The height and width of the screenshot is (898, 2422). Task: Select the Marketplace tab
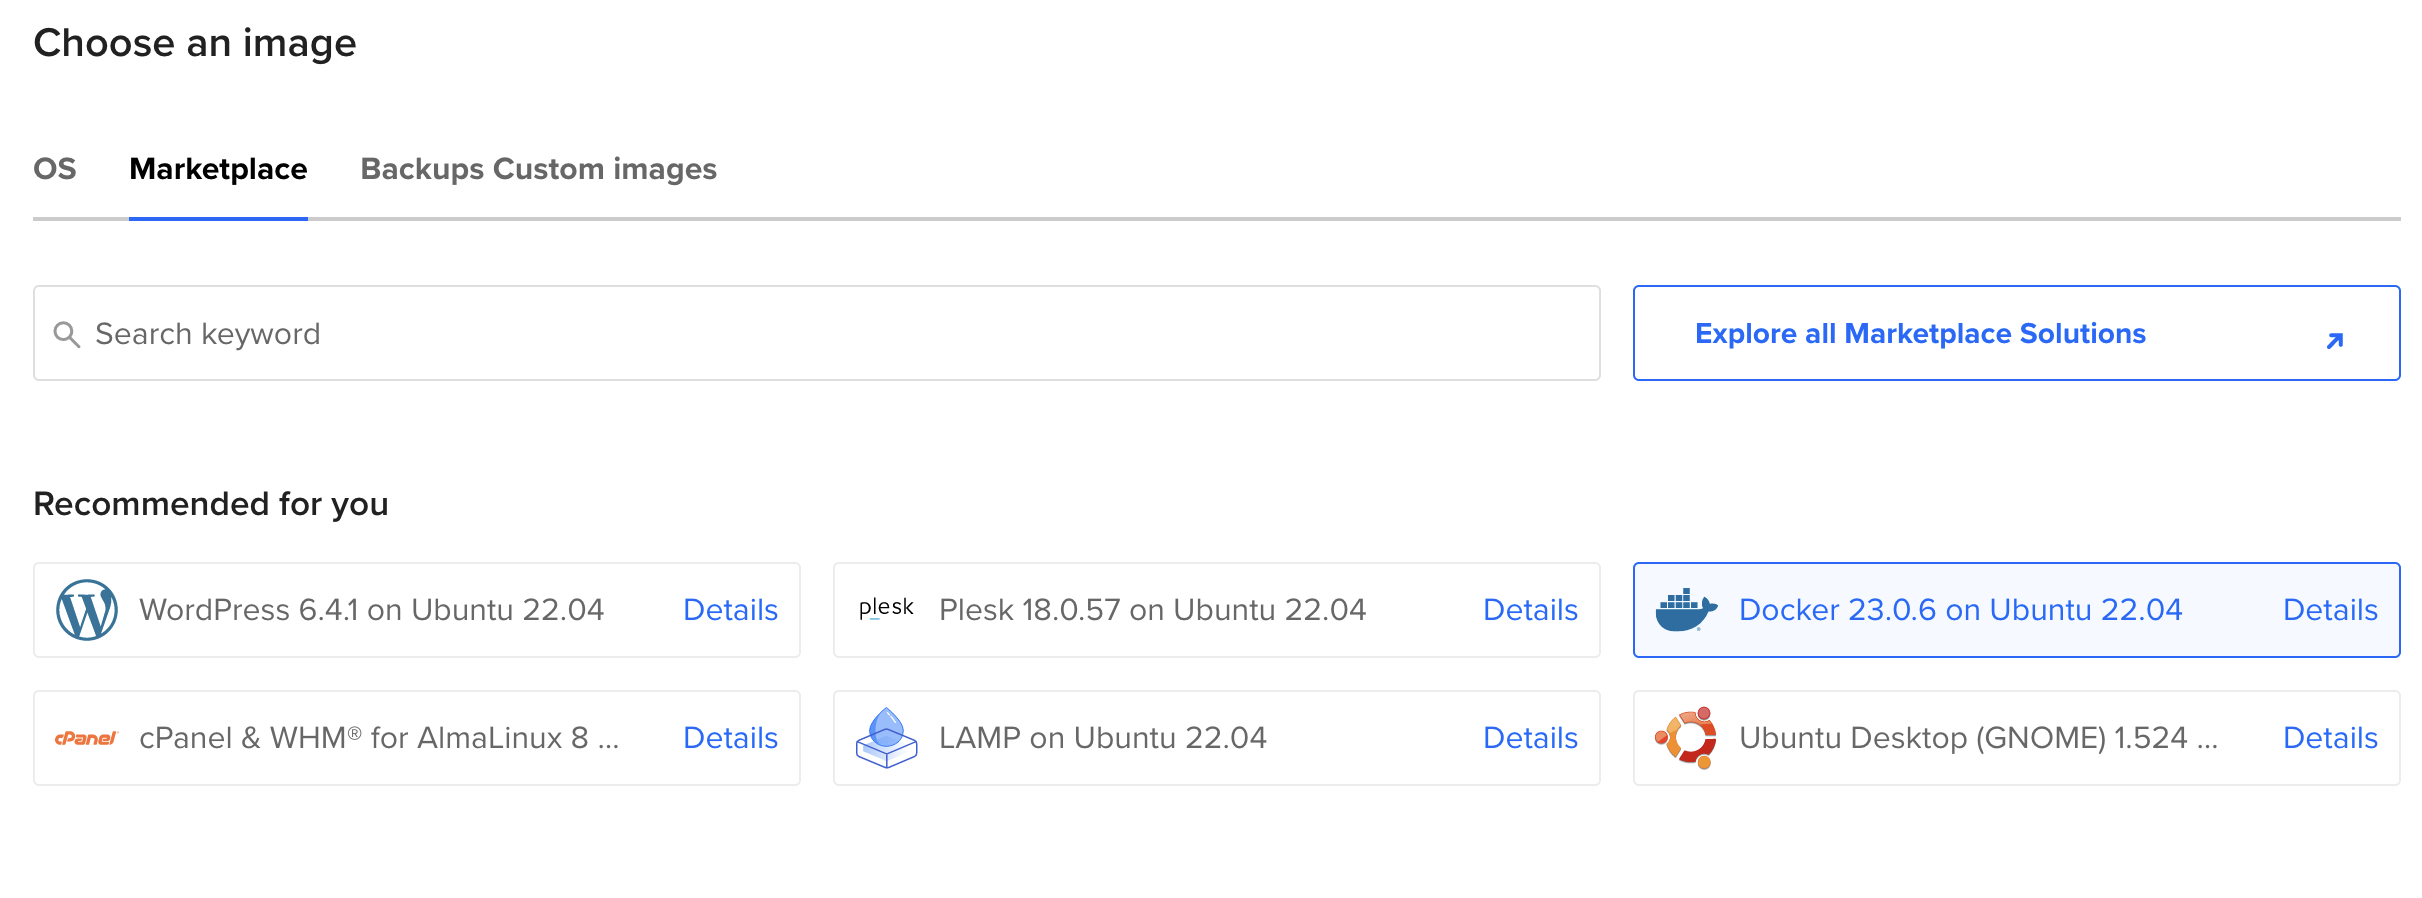click(x=217, y=169)
